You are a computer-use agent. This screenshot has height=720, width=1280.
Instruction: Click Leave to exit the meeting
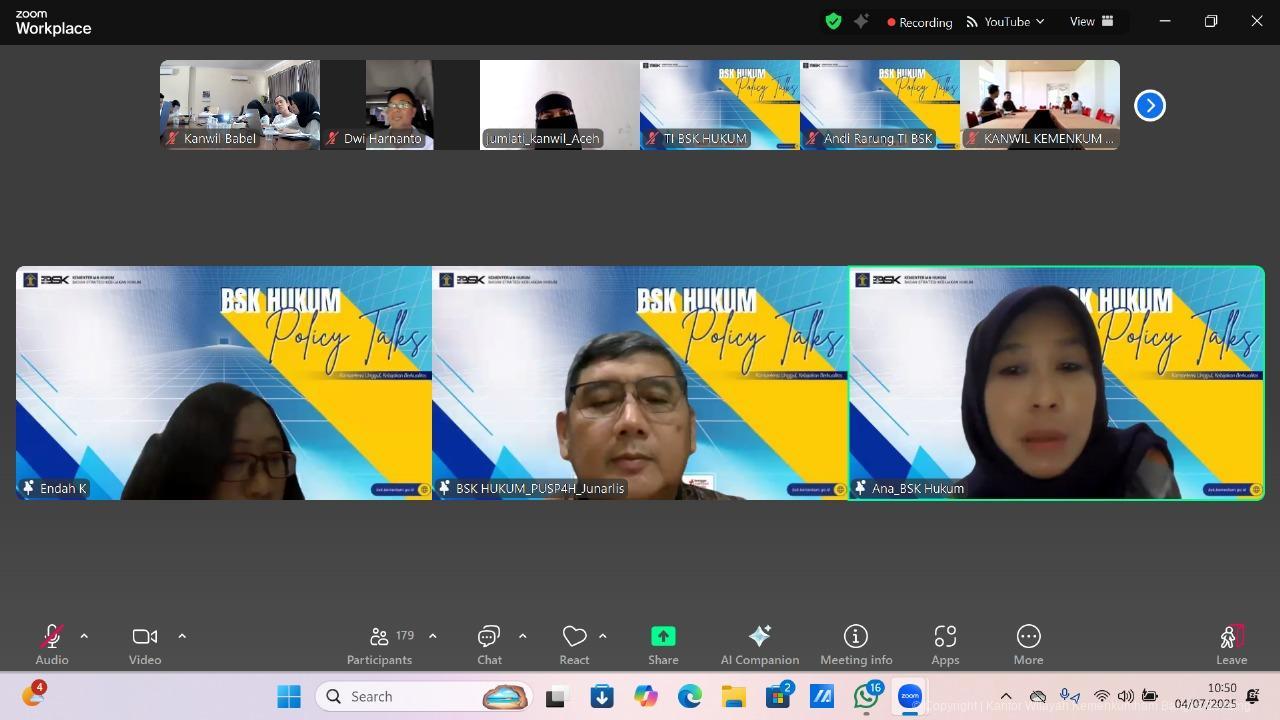[x=1231, y=644]
